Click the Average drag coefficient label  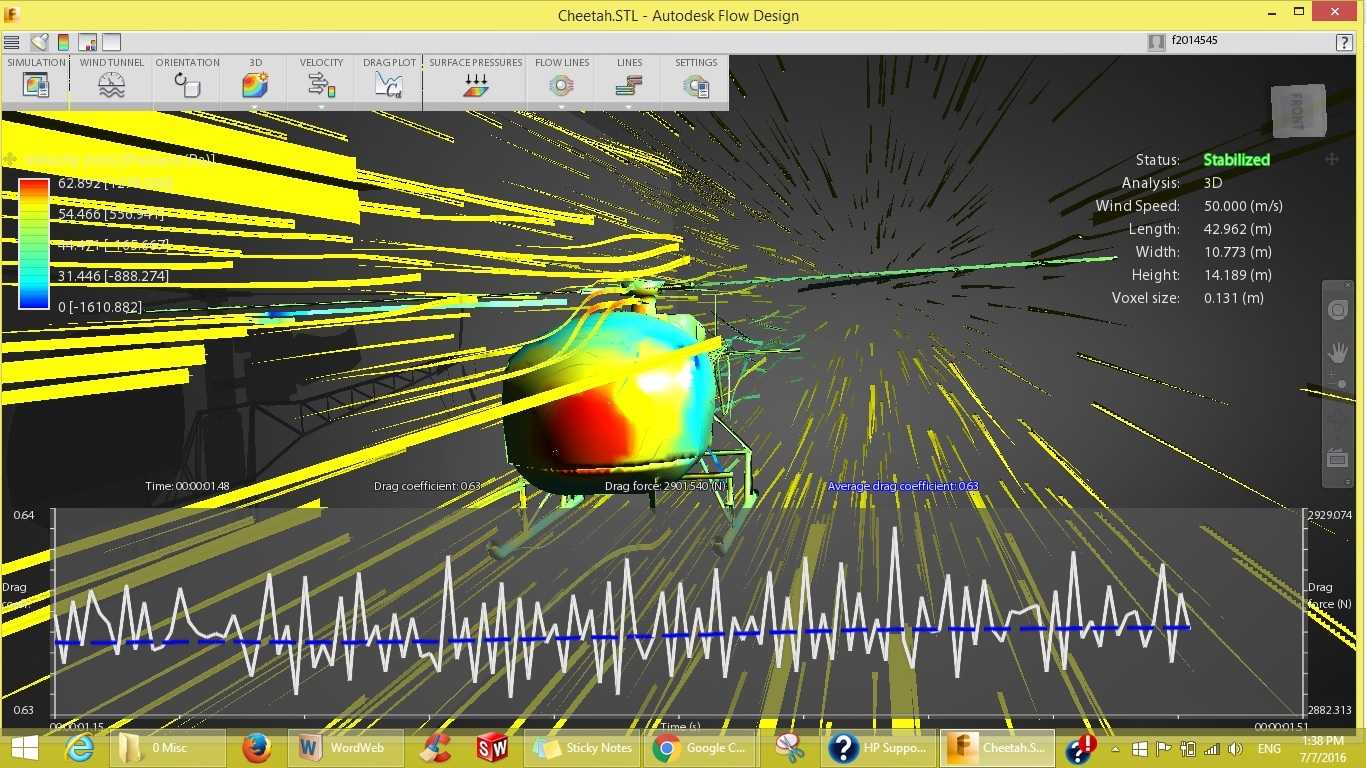903,486
